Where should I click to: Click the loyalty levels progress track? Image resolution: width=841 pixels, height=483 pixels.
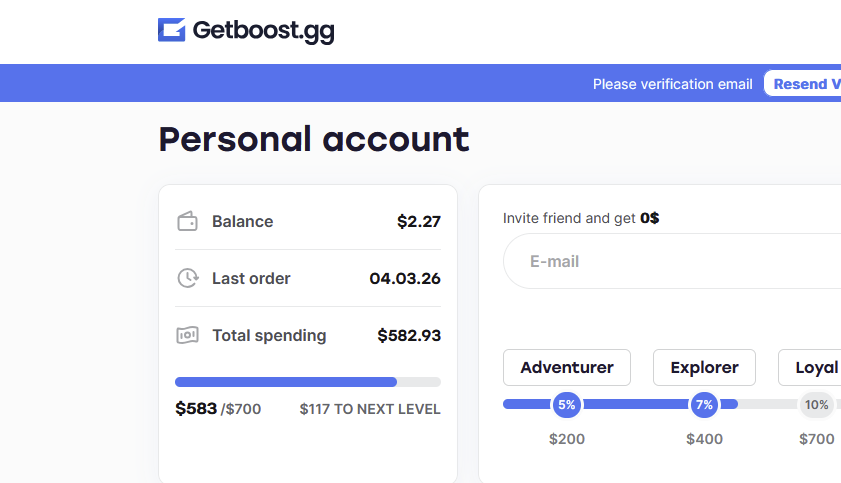pyautogui.click(x=672, y=404)
